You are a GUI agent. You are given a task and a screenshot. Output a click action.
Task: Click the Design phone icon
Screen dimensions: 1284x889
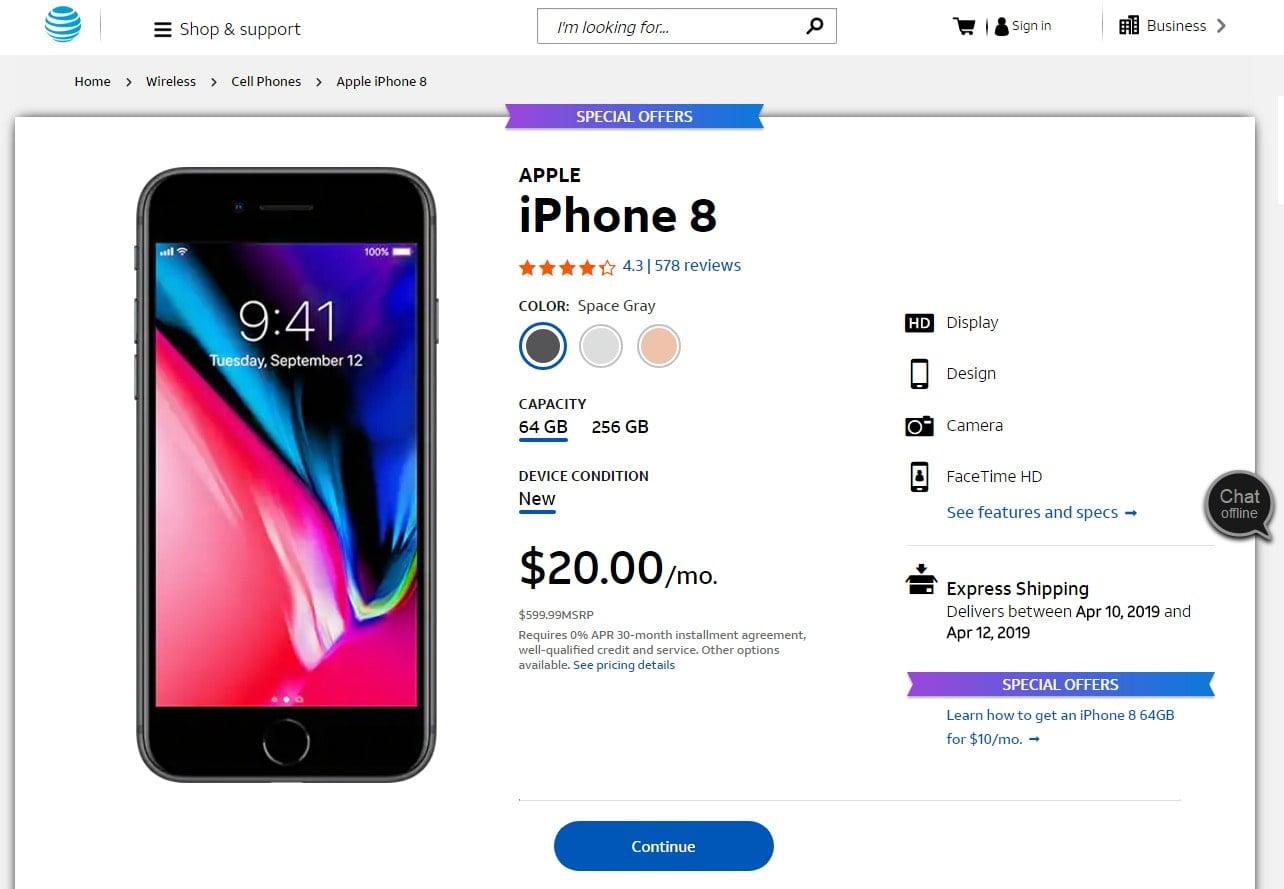919,374
